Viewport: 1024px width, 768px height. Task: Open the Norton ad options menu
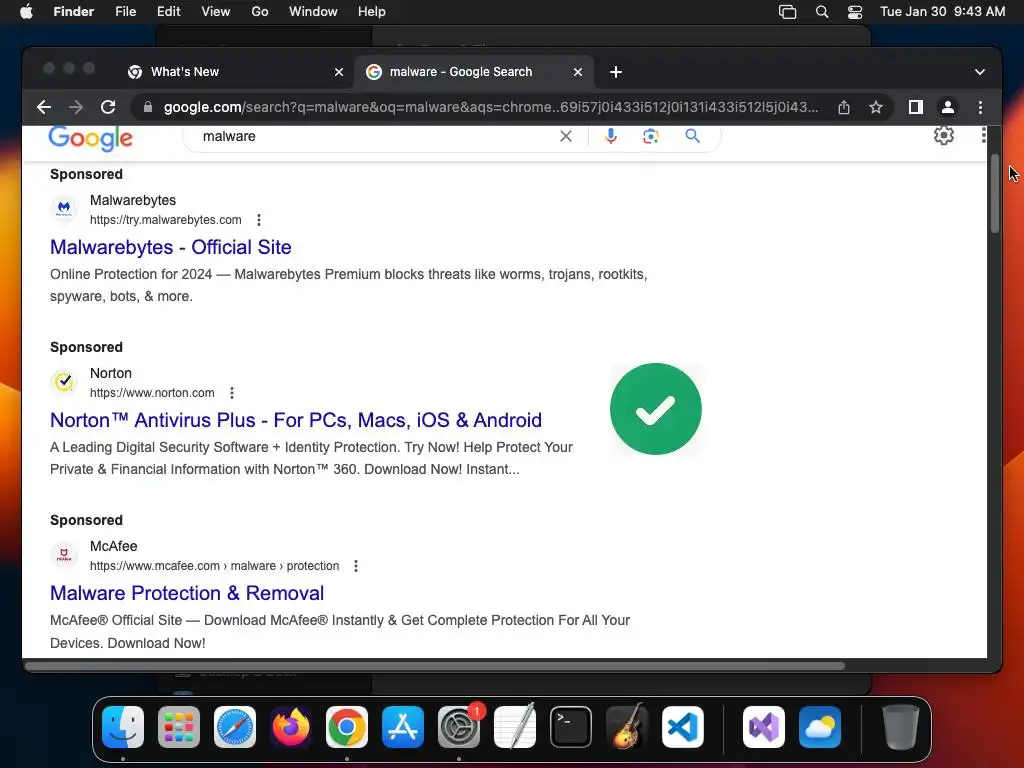click(x=232, y=393)
